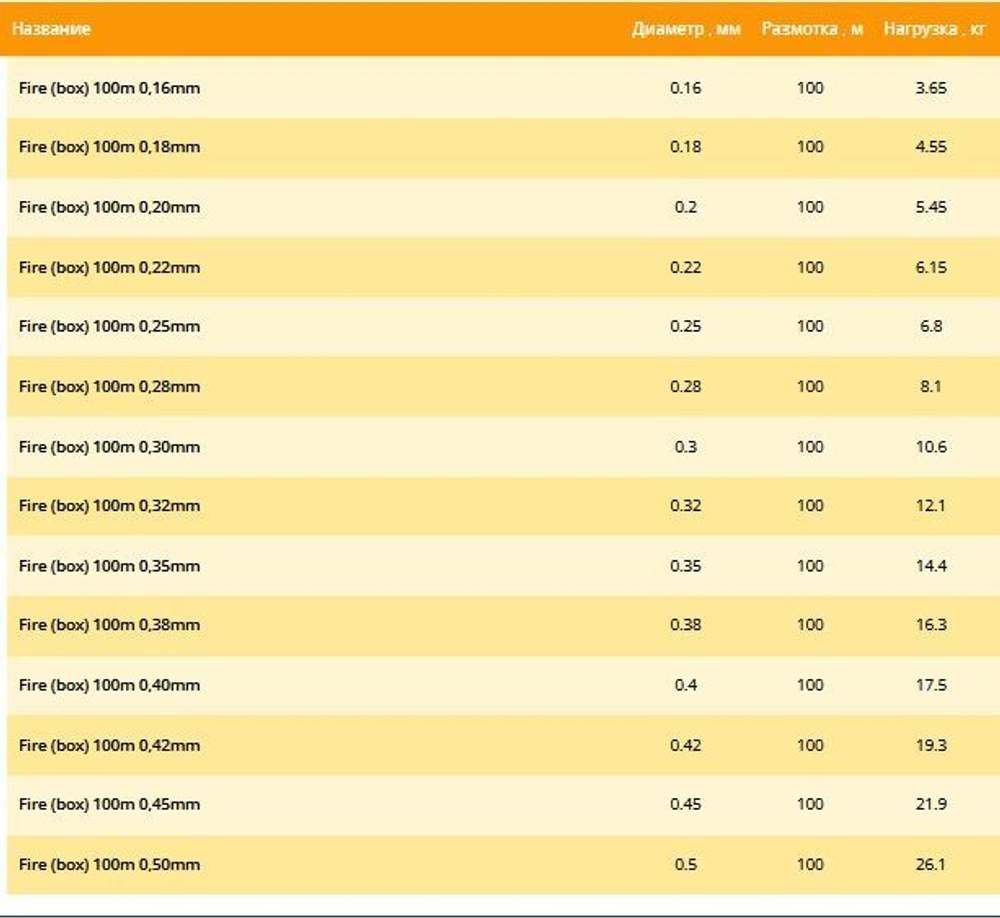Select the row 'Fire (box) 100m 0,28mm'
The height and width of the screenshot is (918, 1000).
point(503,386)
